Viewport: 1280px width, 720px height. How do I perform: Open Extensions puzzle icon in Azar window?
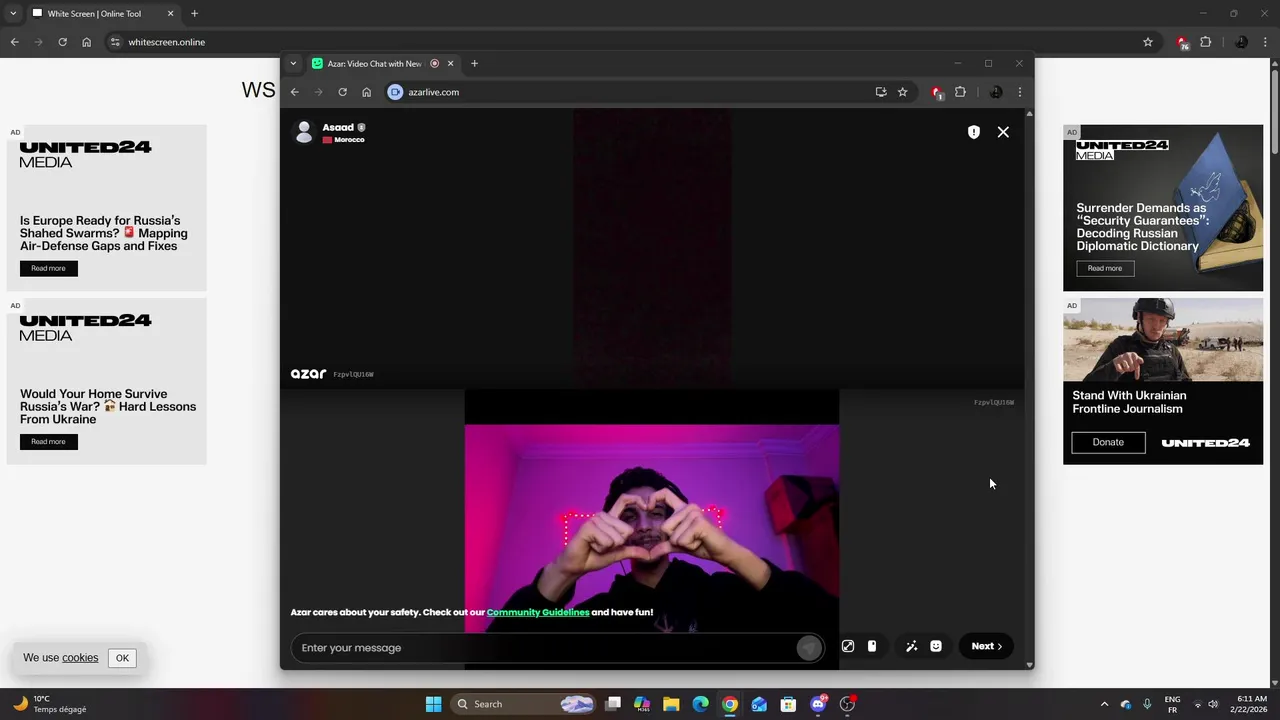coord(960,92)
